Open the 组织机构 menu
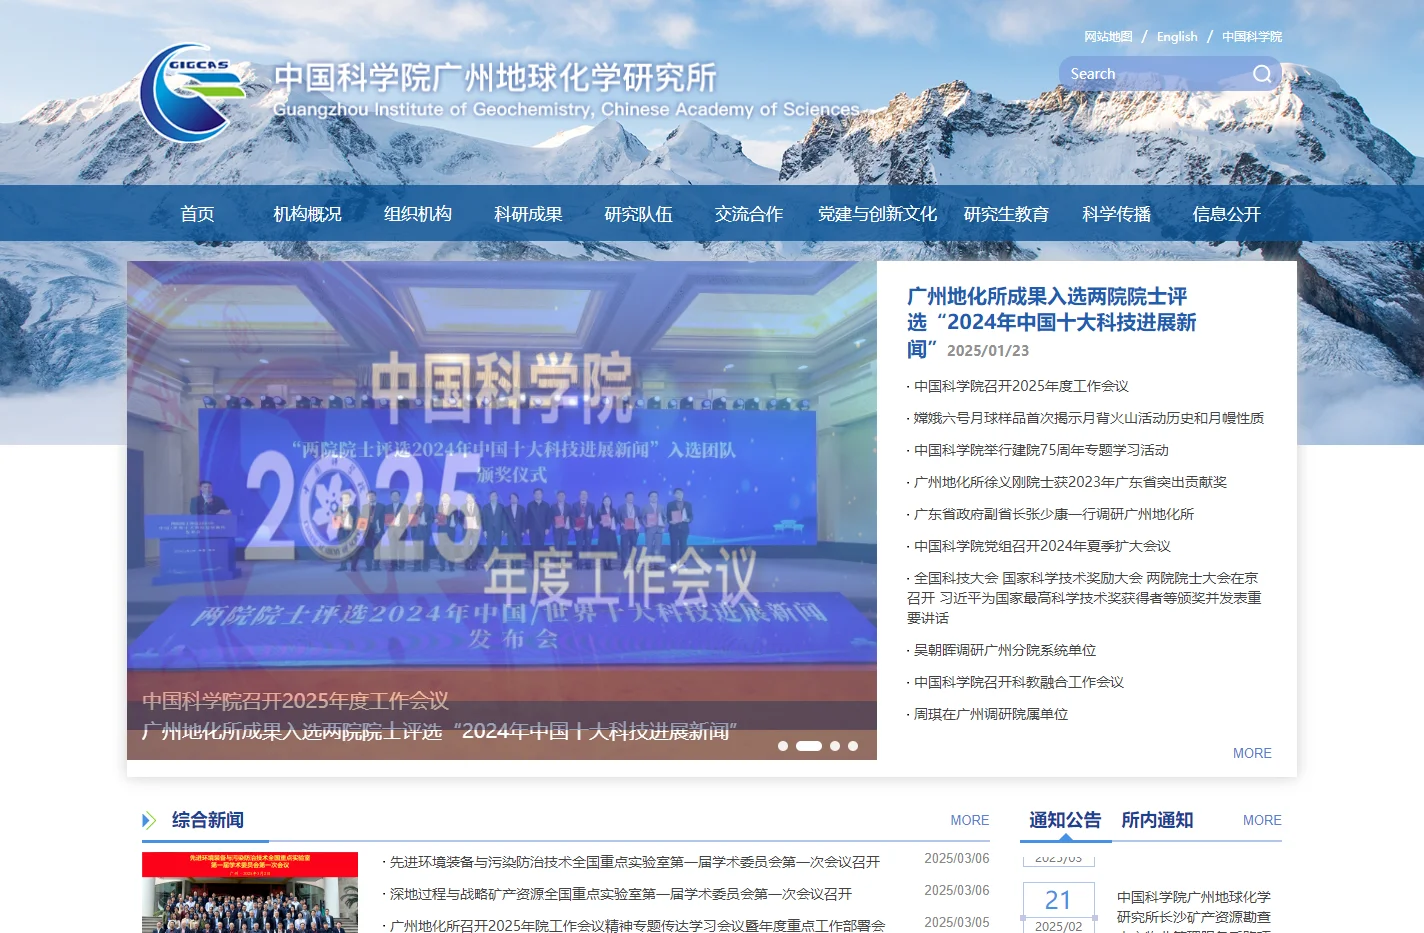This screenshot has height=933, width=1424. [x=418, y=214]
